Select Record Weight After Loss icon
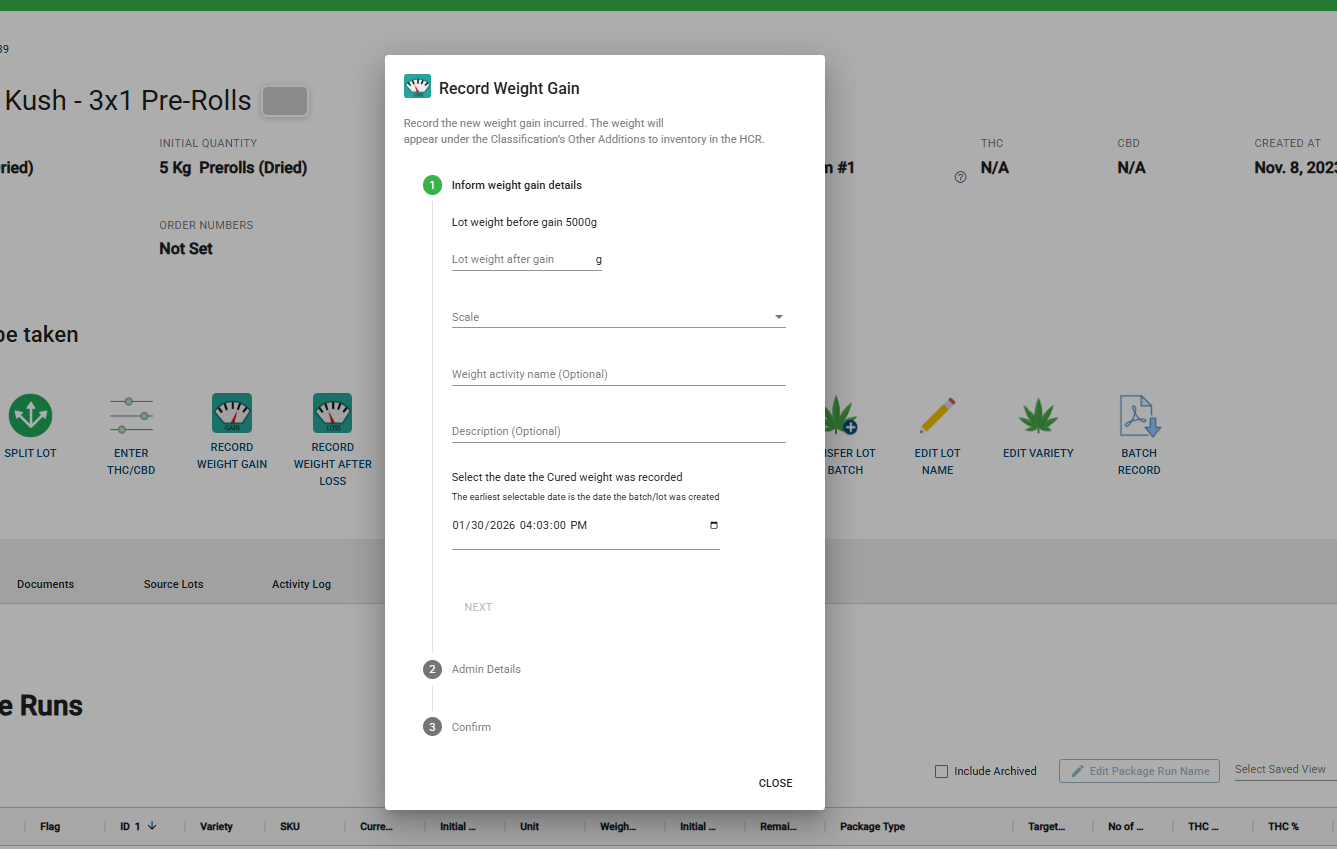 point(332,413)
